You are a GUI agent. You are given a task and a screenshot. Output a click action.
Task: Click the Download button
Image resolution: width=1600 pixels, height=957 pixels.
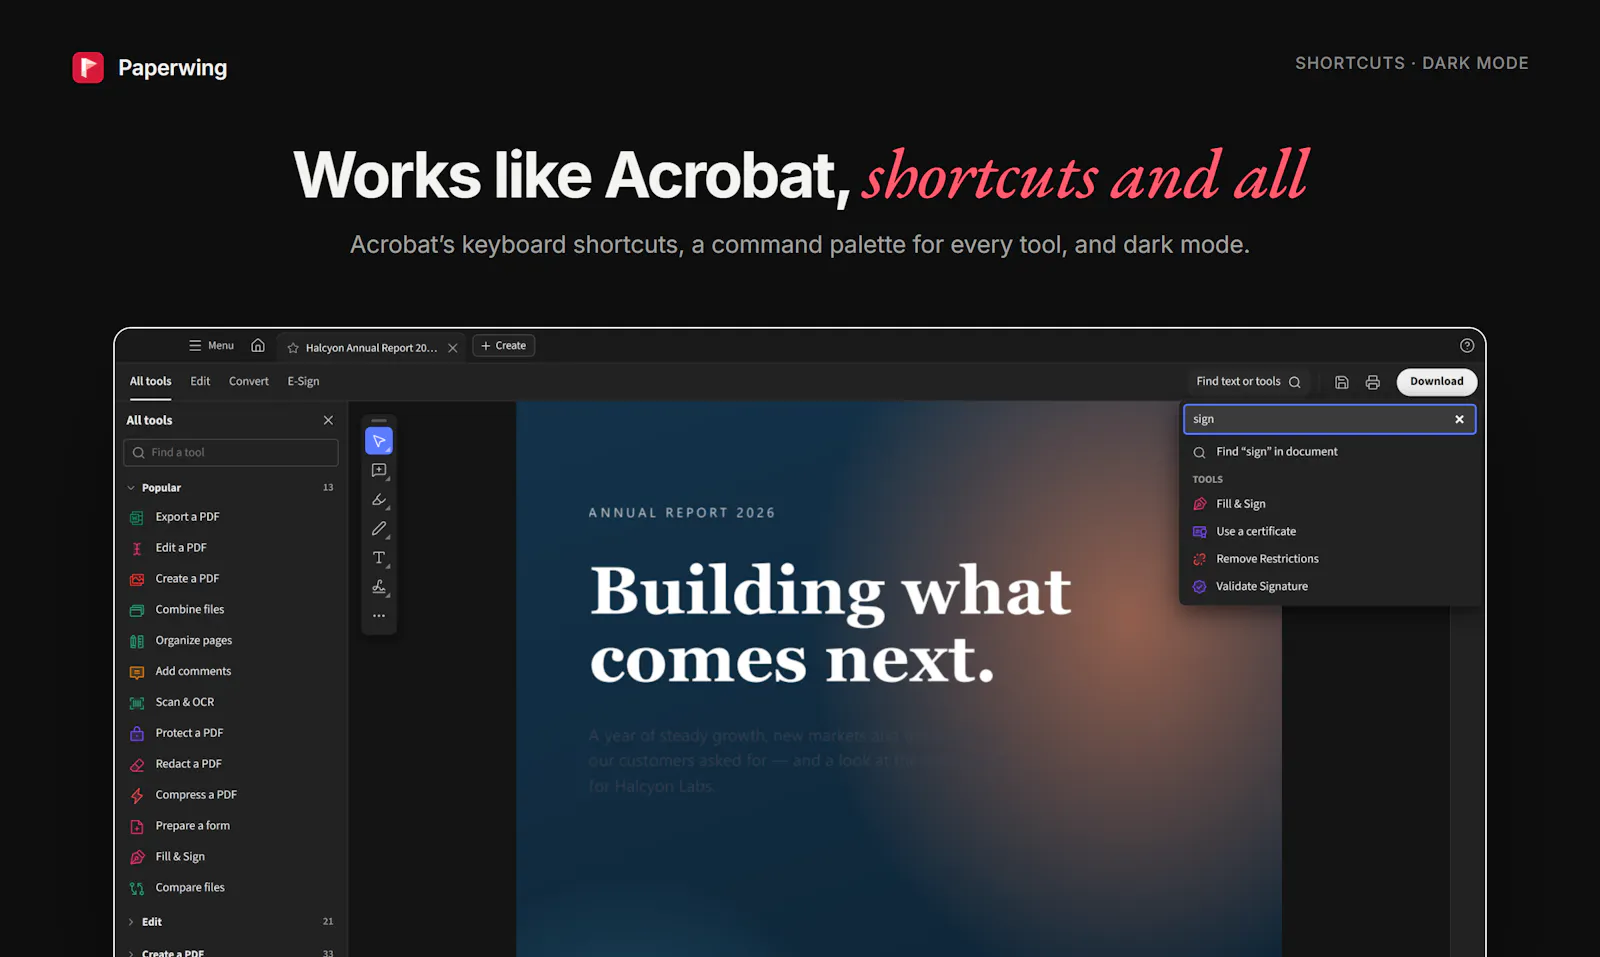[x=1437, y=381]
